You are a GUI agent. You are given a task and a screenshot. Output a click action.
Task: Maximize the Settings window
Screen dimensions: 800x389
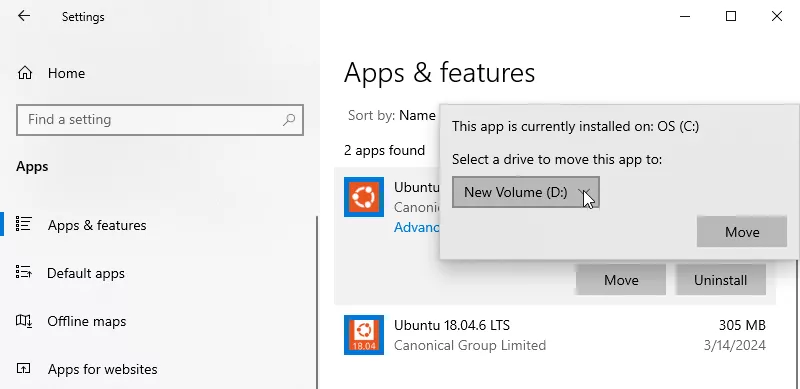pos(731,16)
